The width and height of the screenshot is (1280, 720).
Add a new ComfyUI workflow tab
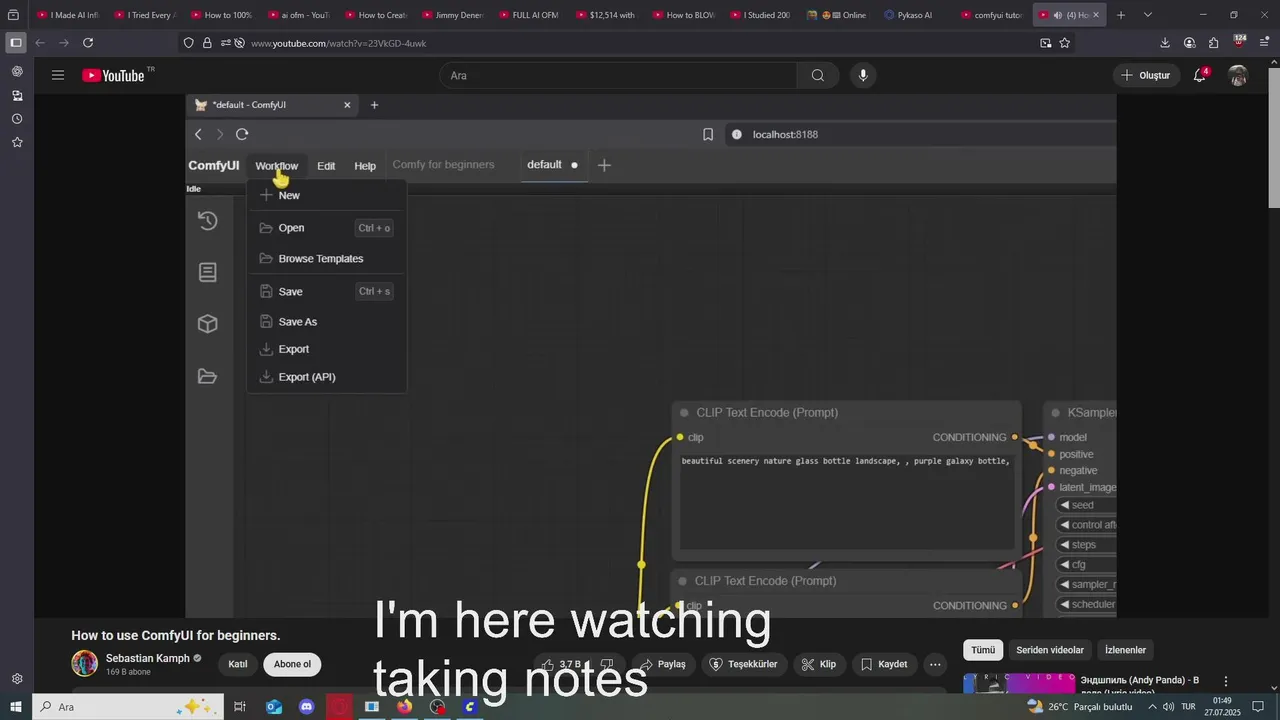tap(604, 165)
